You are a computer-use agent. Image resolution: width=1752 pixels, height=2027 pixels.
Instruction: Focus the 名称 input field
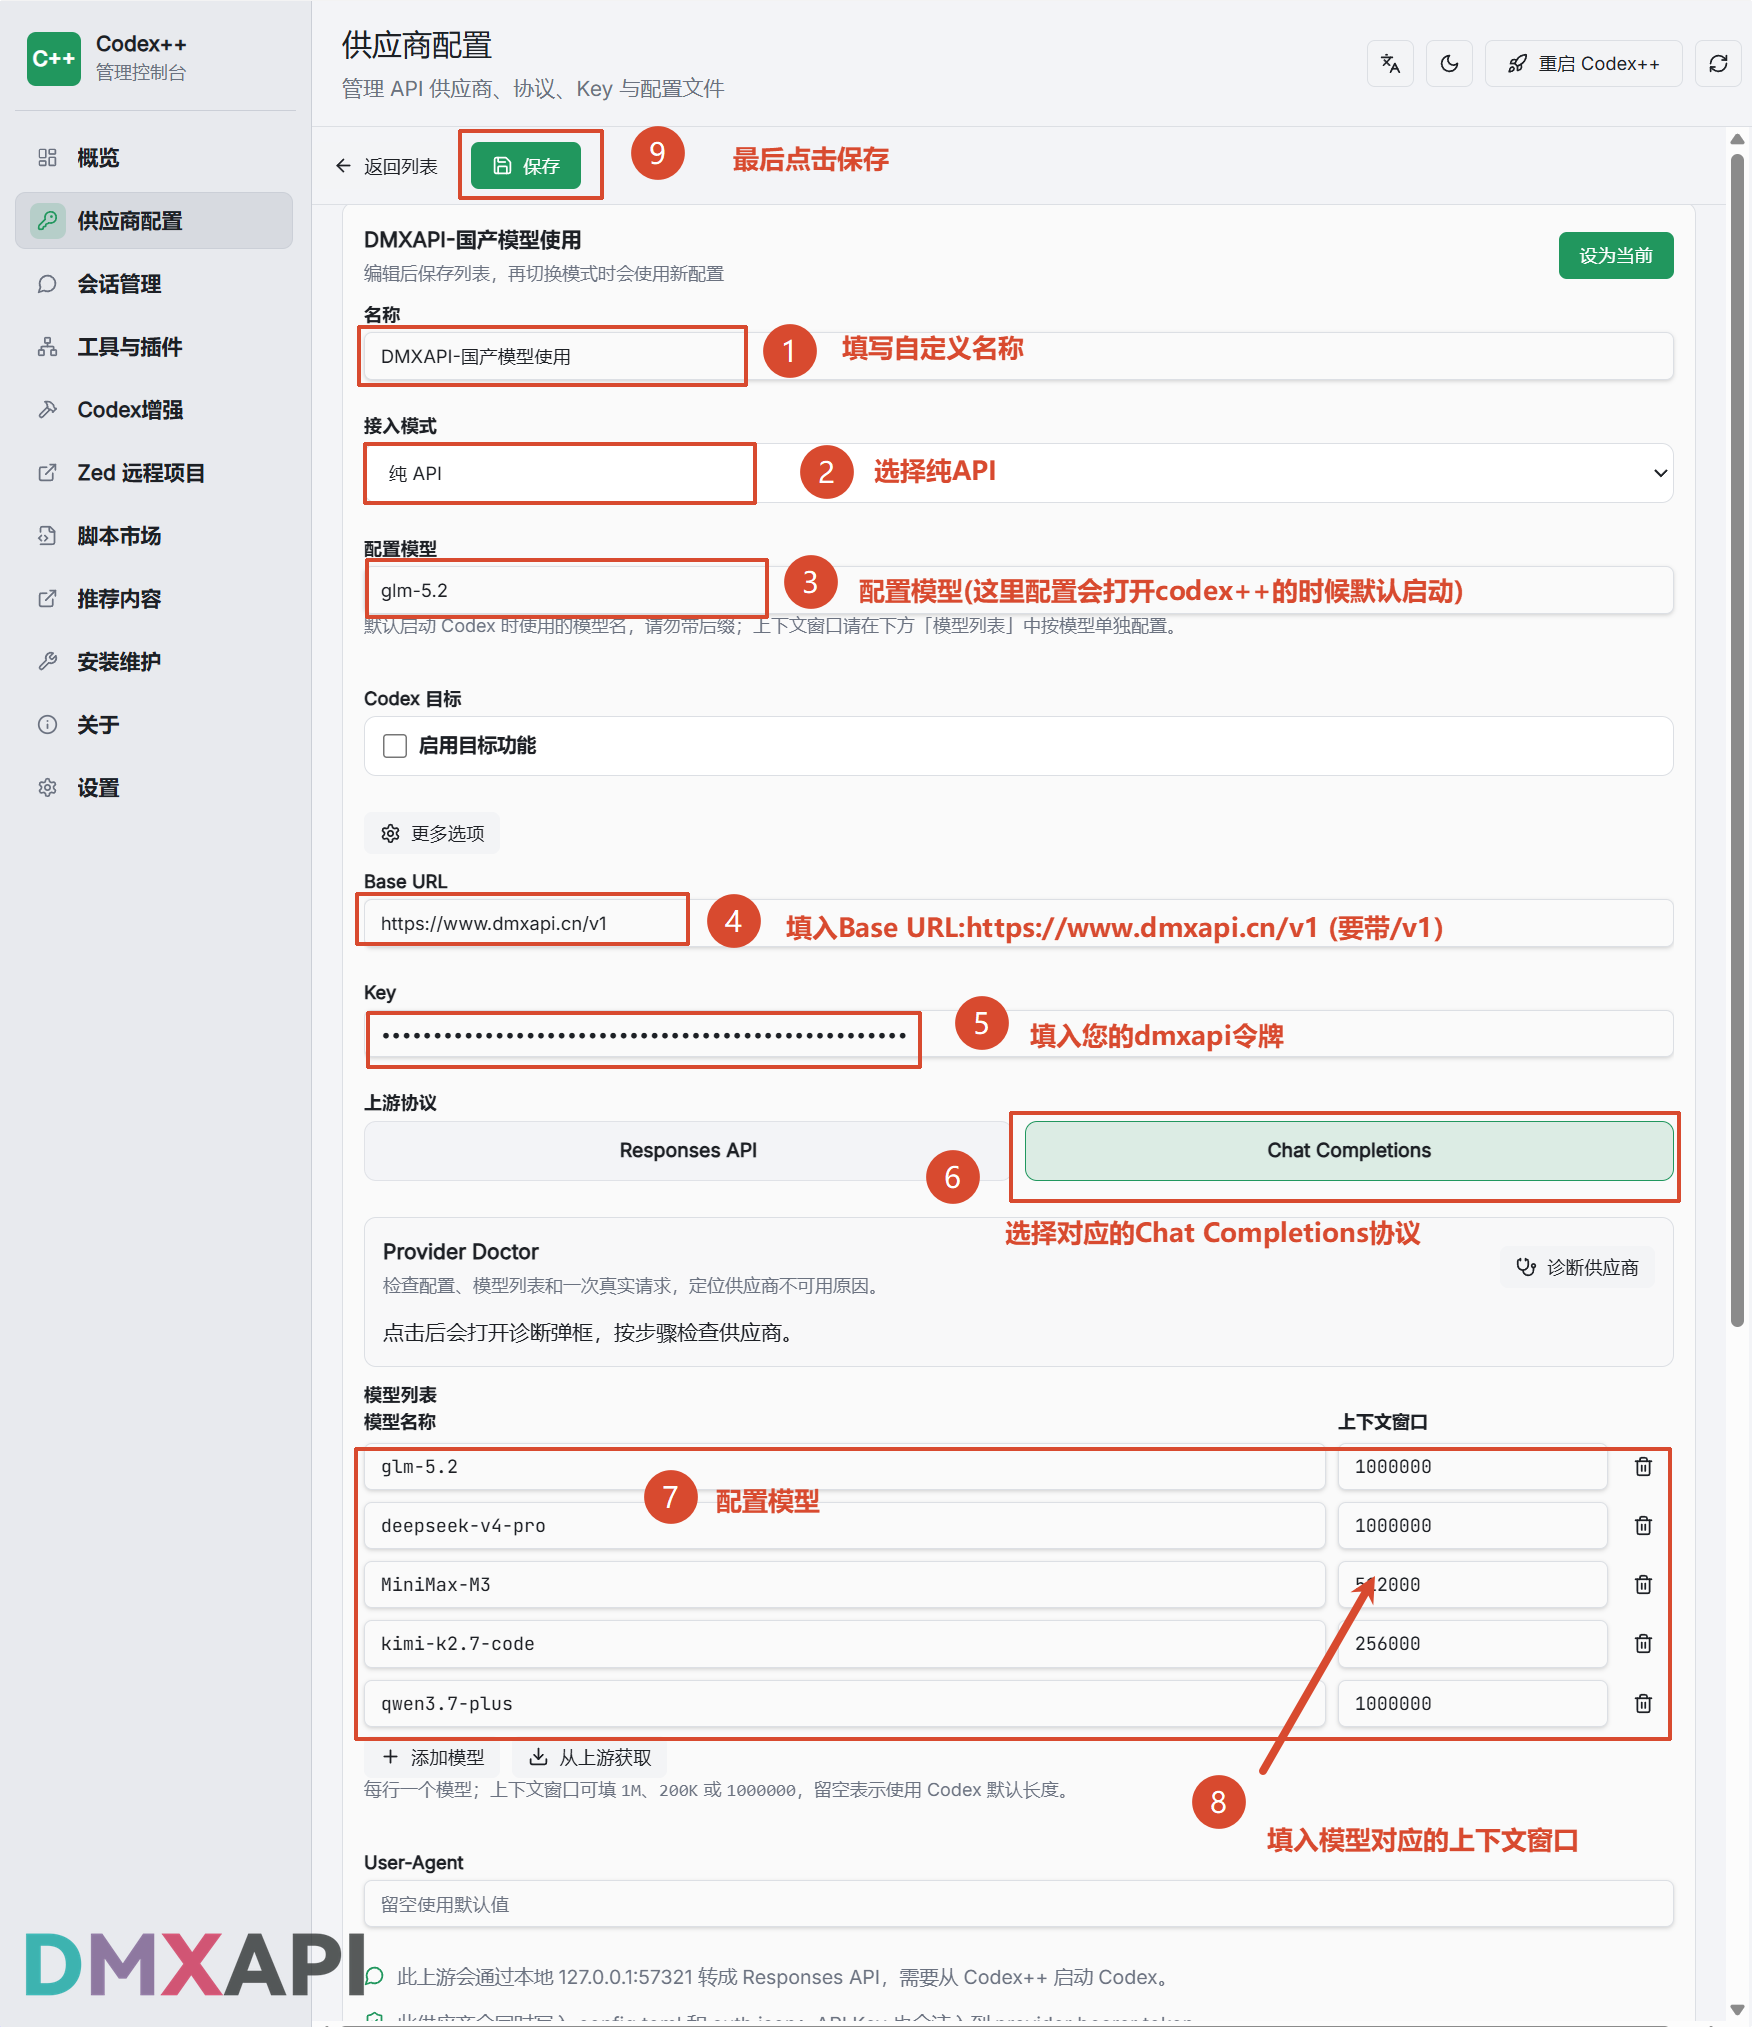(1018, 356)
